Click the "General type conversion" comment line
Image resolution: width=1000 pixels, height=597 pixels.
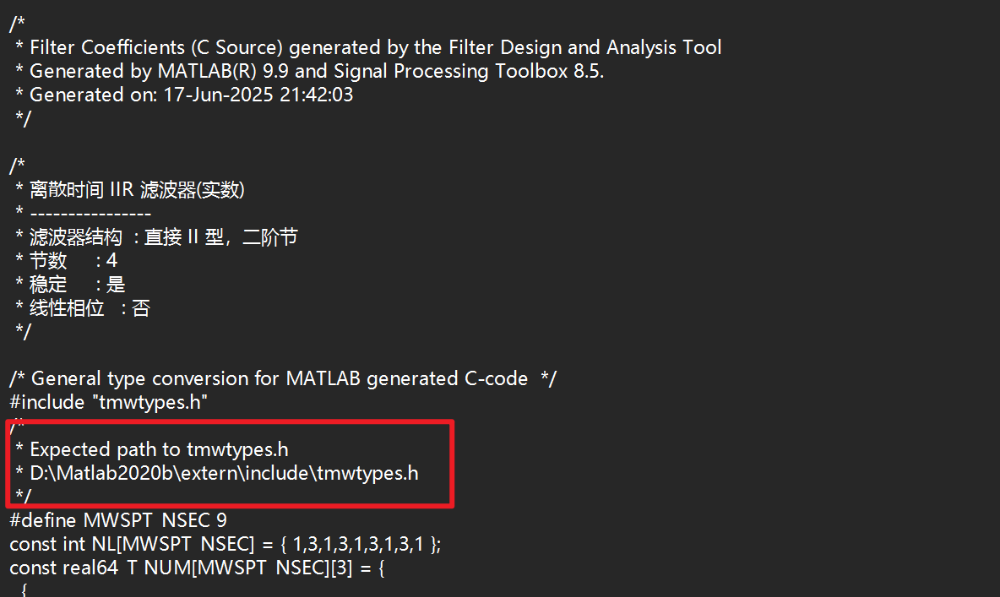tap(283, 379)
